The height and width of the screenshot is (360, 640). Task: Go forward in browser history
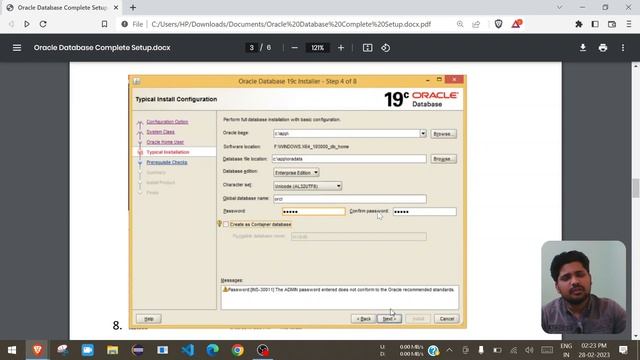coord(27,24)
